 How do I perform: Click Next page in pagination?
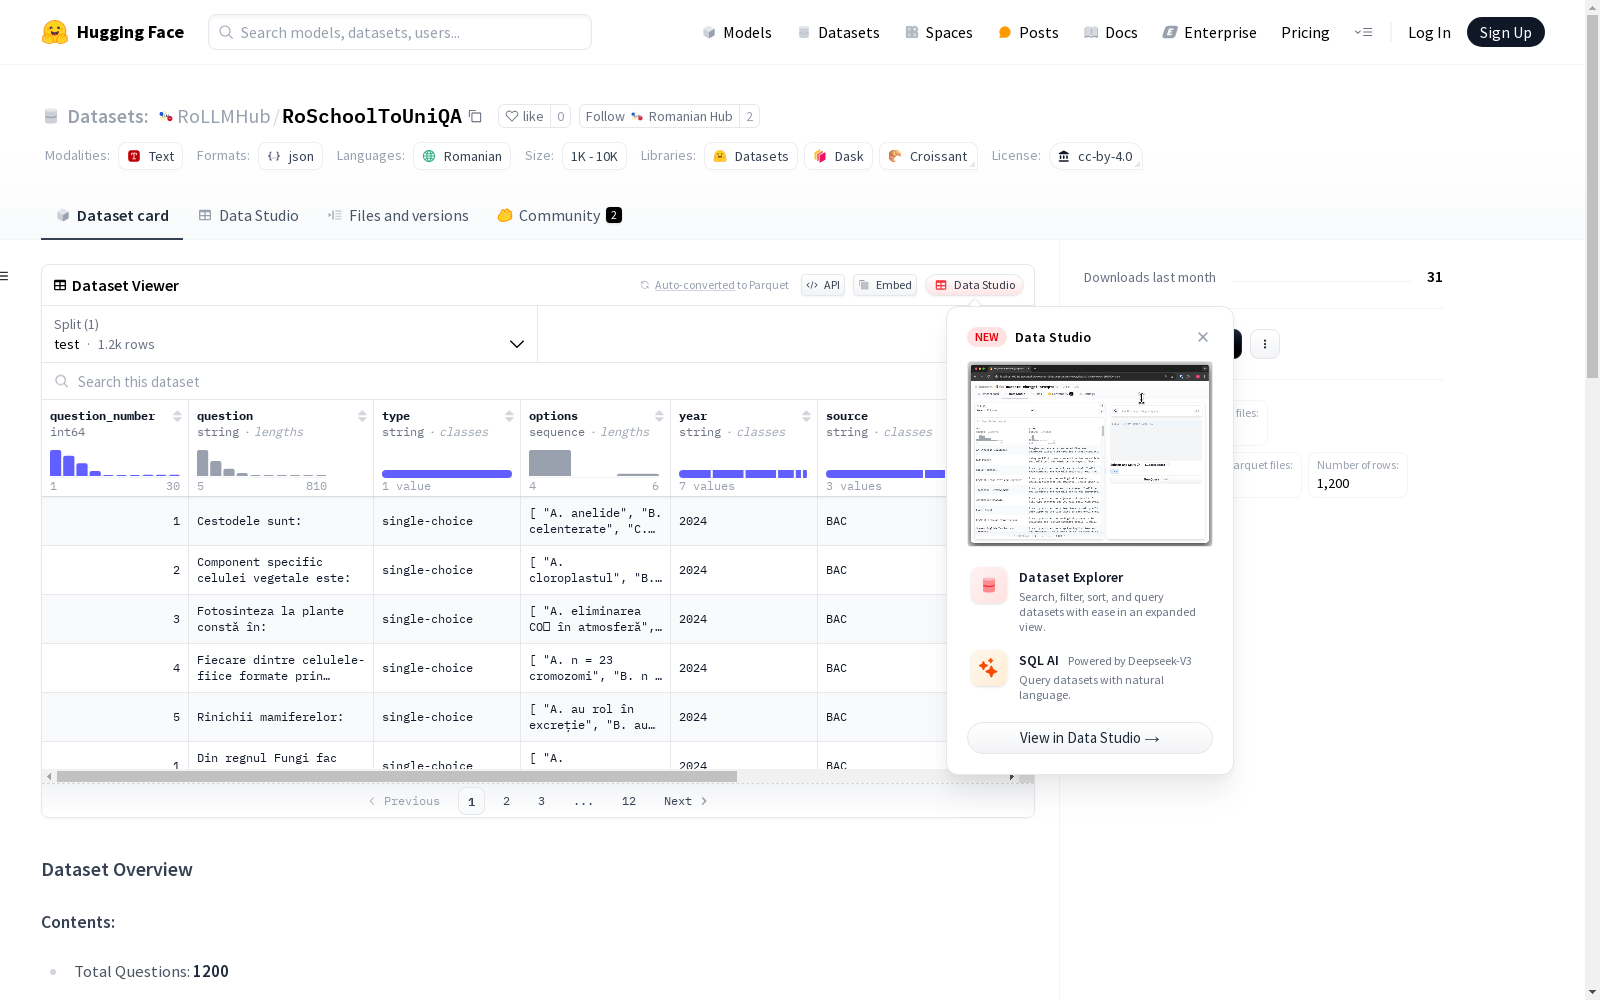(686, 801)
